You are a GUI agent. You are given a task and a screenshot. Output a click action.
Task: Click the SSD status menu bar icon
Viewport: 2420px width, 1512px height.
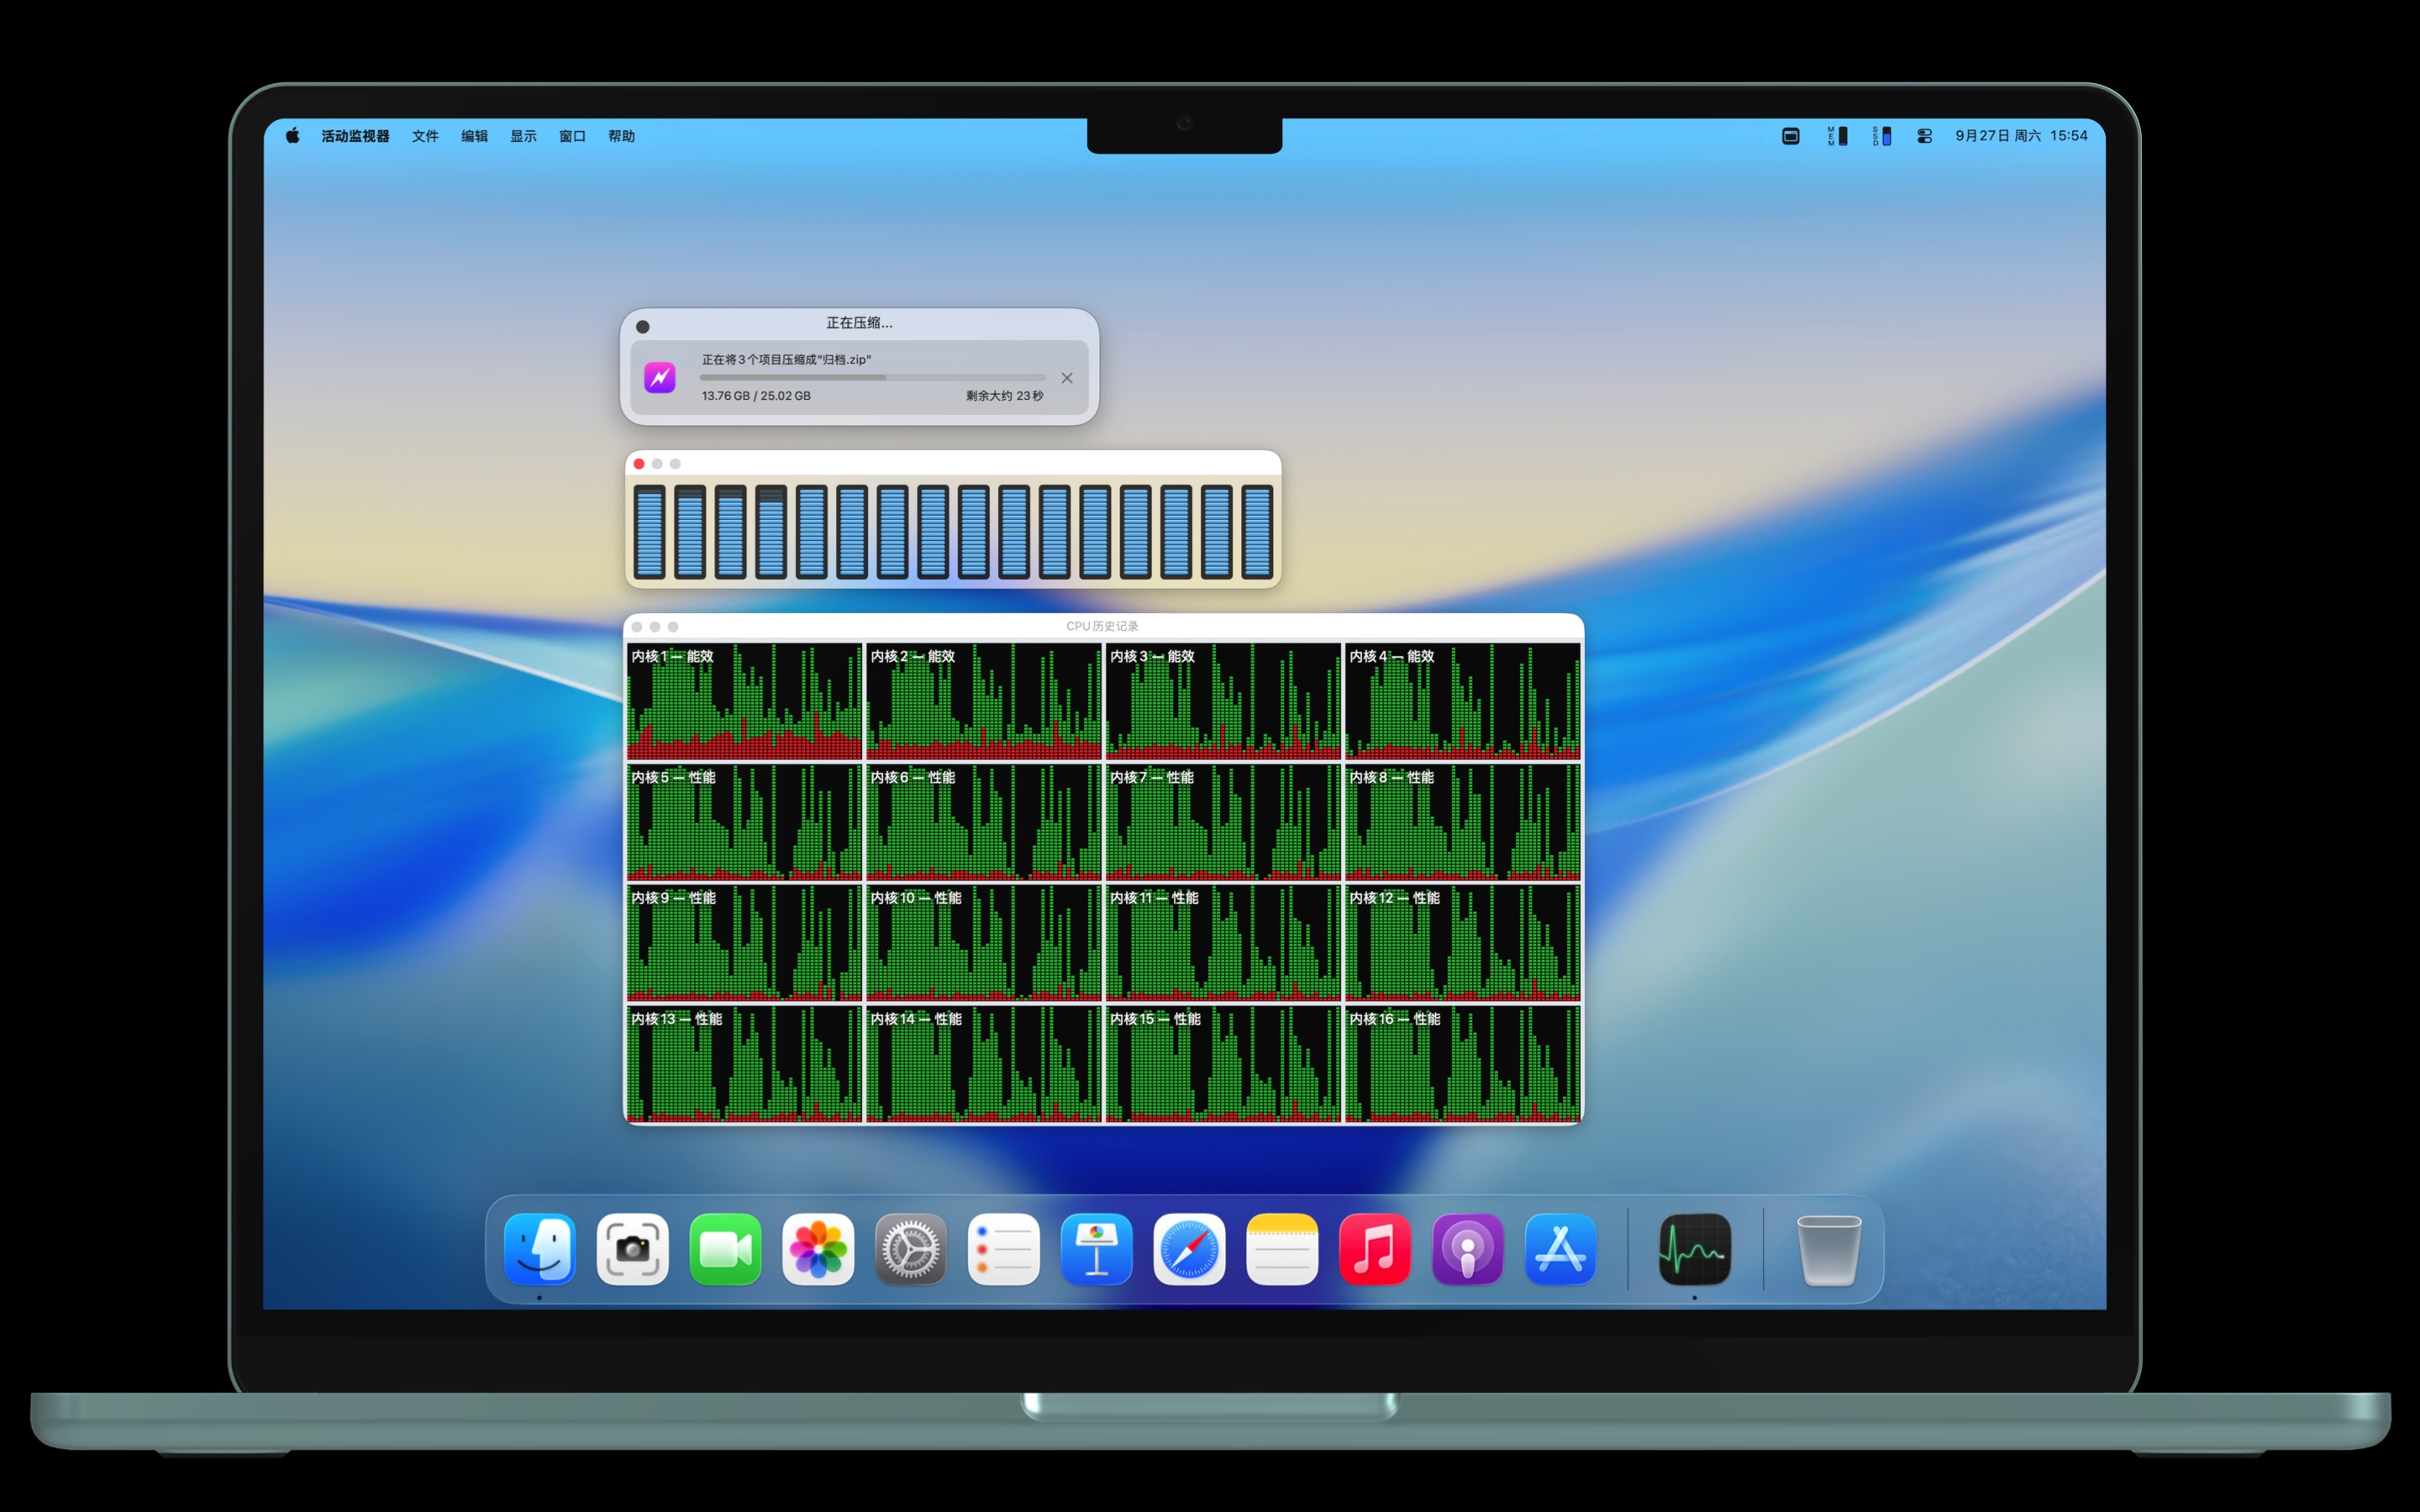[1882, 136]
